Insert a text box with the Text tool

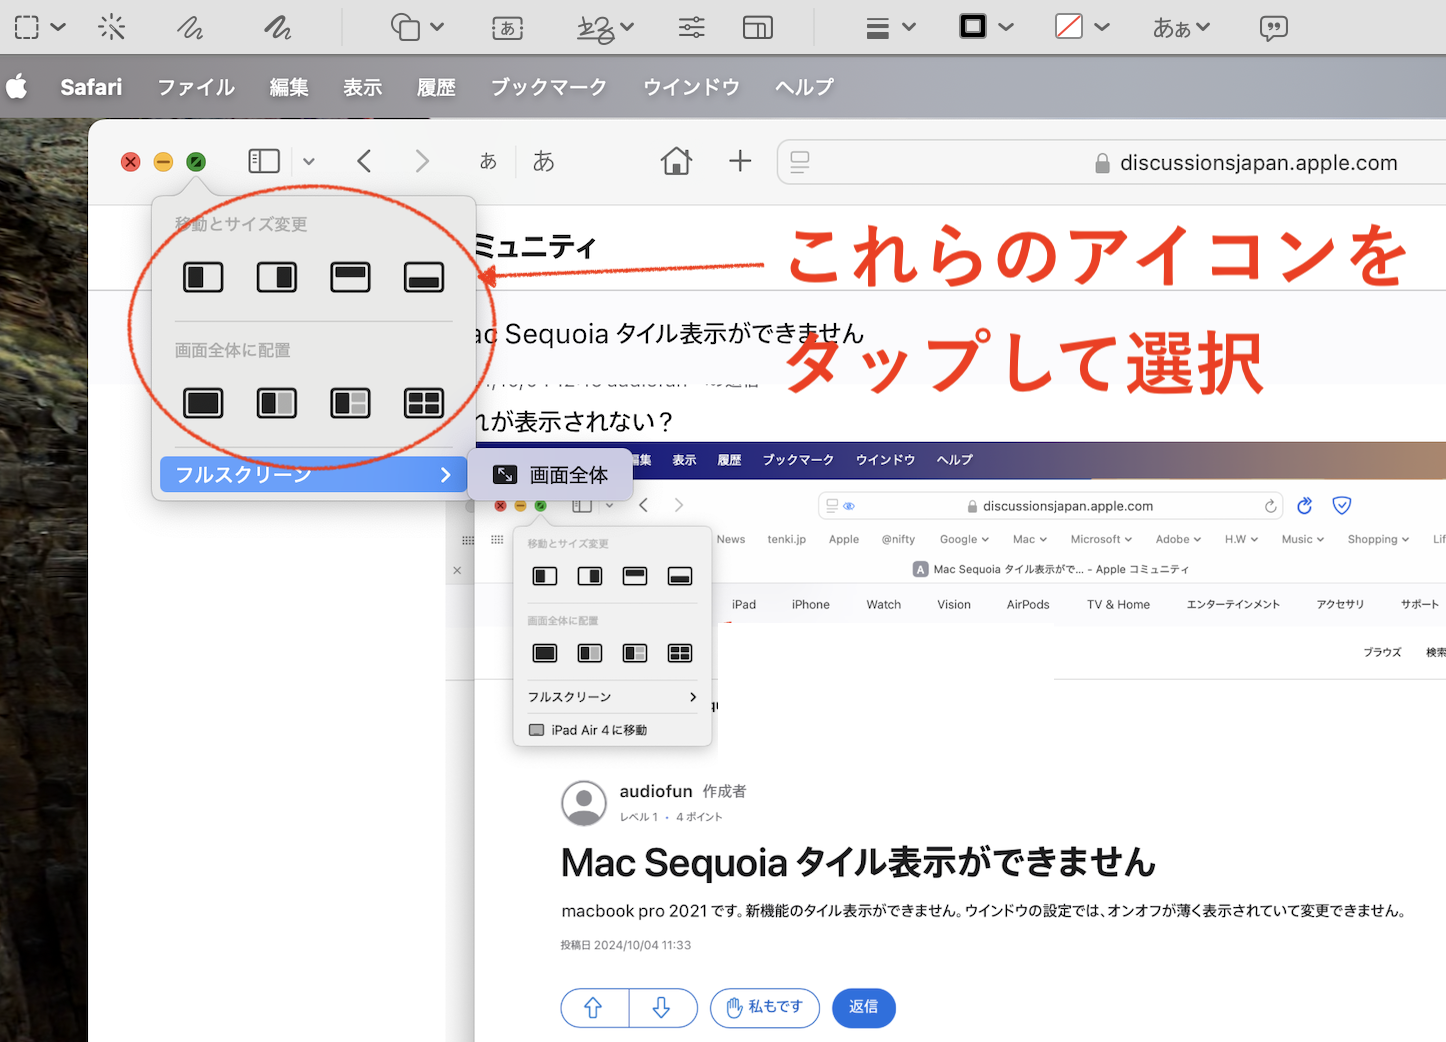click(507, 28)
